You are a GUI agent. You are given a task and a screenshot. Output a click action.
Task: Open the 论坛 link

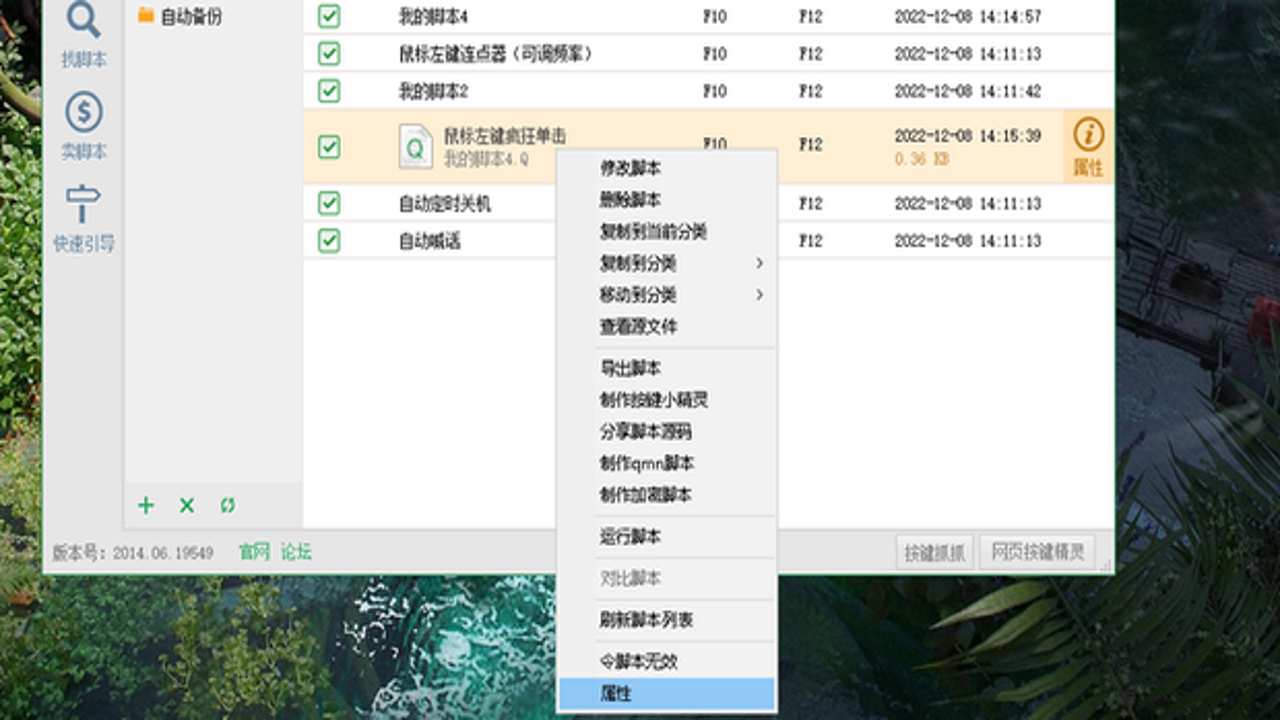[296, 552]
